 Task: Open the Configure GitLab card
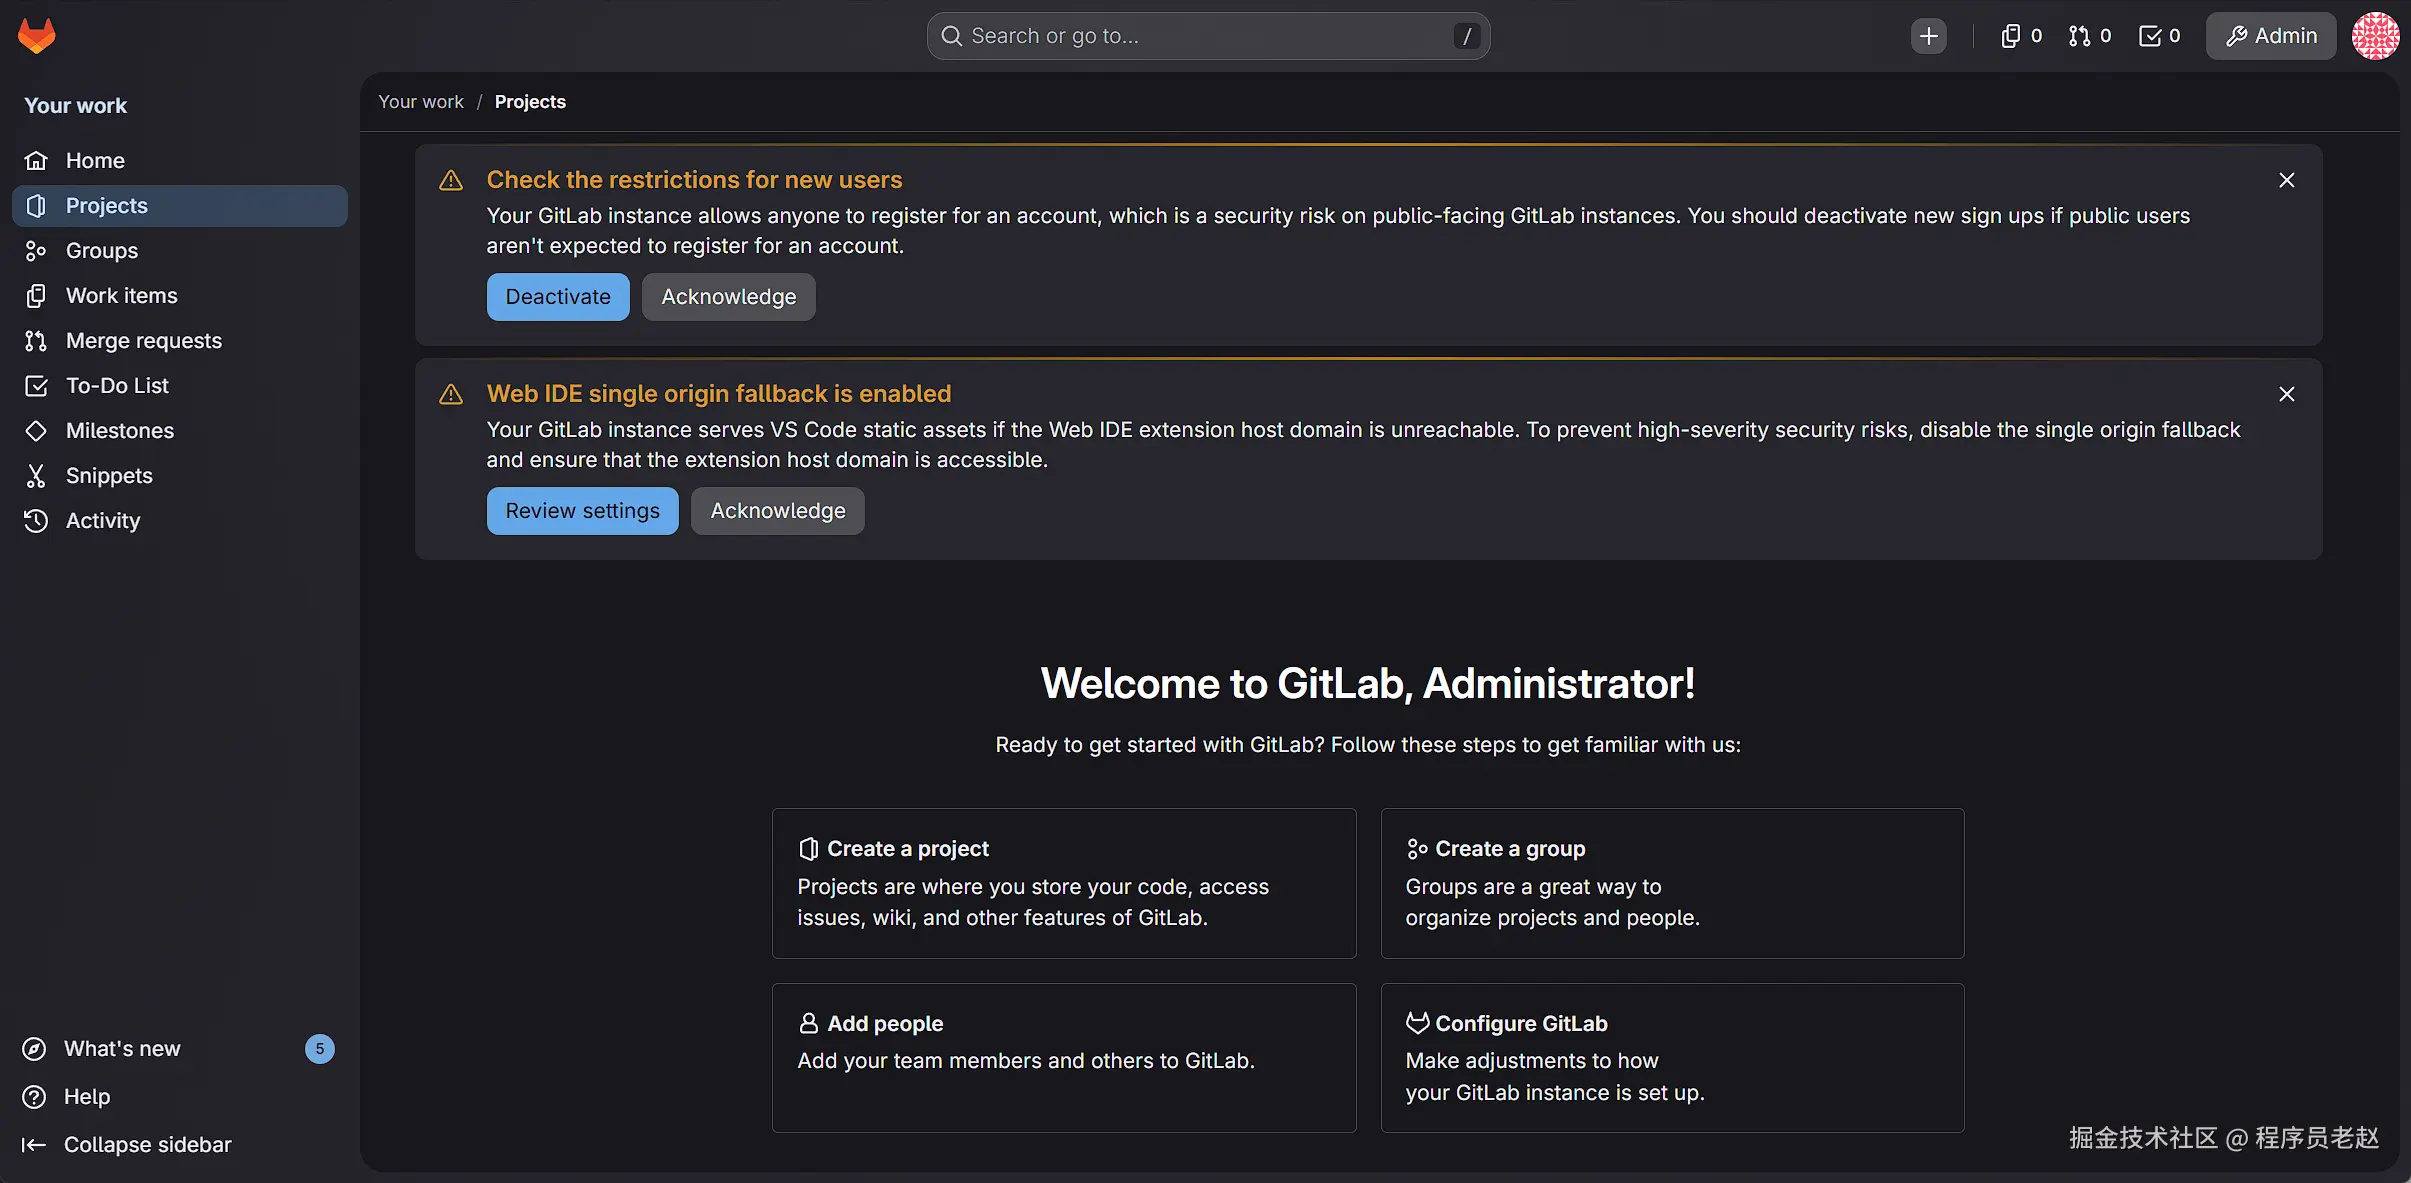1672,1058
